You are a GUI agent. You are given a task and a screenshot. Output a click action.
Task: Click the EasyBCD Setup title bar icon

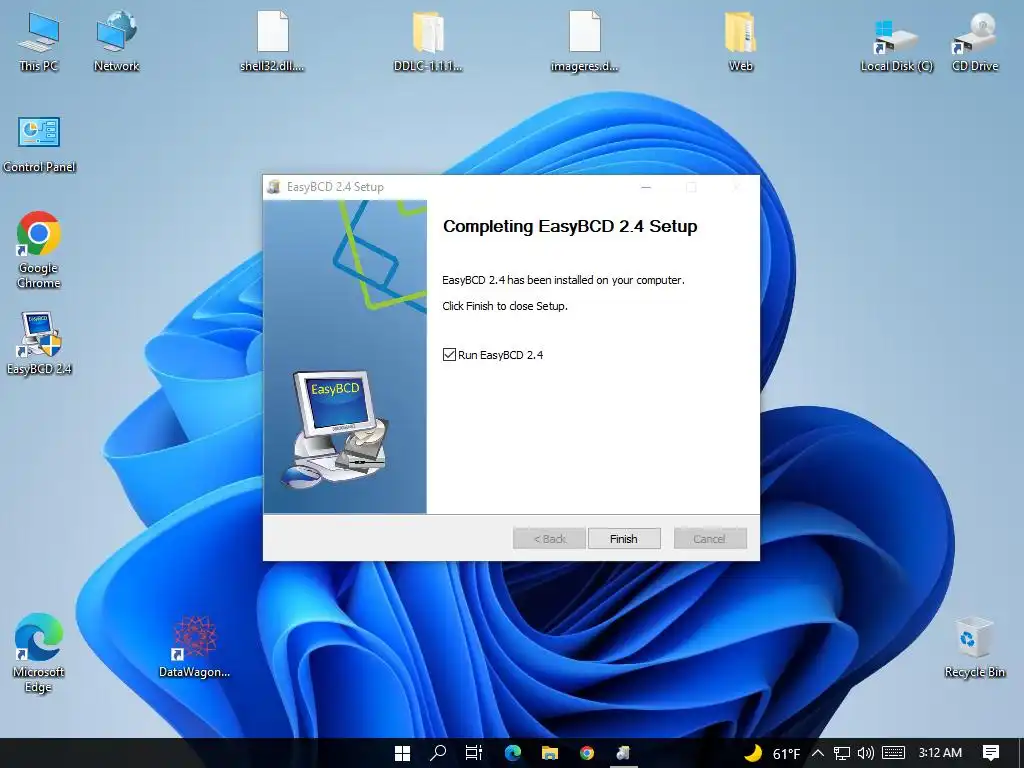tap(274, 187)
